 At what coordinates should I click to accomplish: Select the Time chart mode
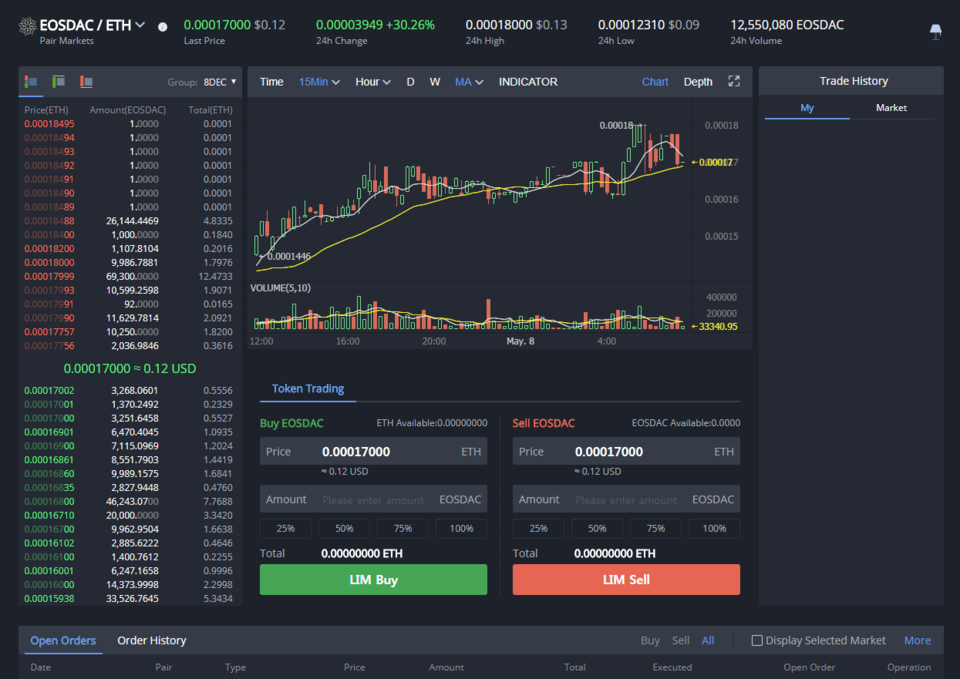pos(271,82)
